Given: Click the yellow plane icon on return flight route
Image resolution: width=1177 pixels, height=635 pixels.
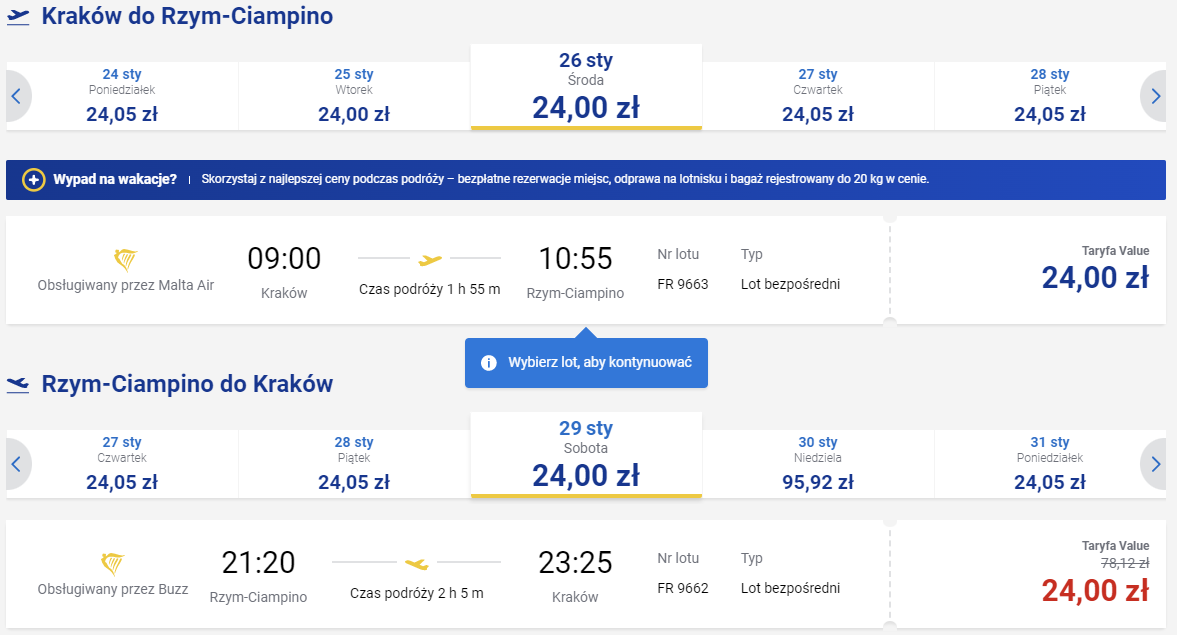Looking at the screenshot, I should (417, 563).
